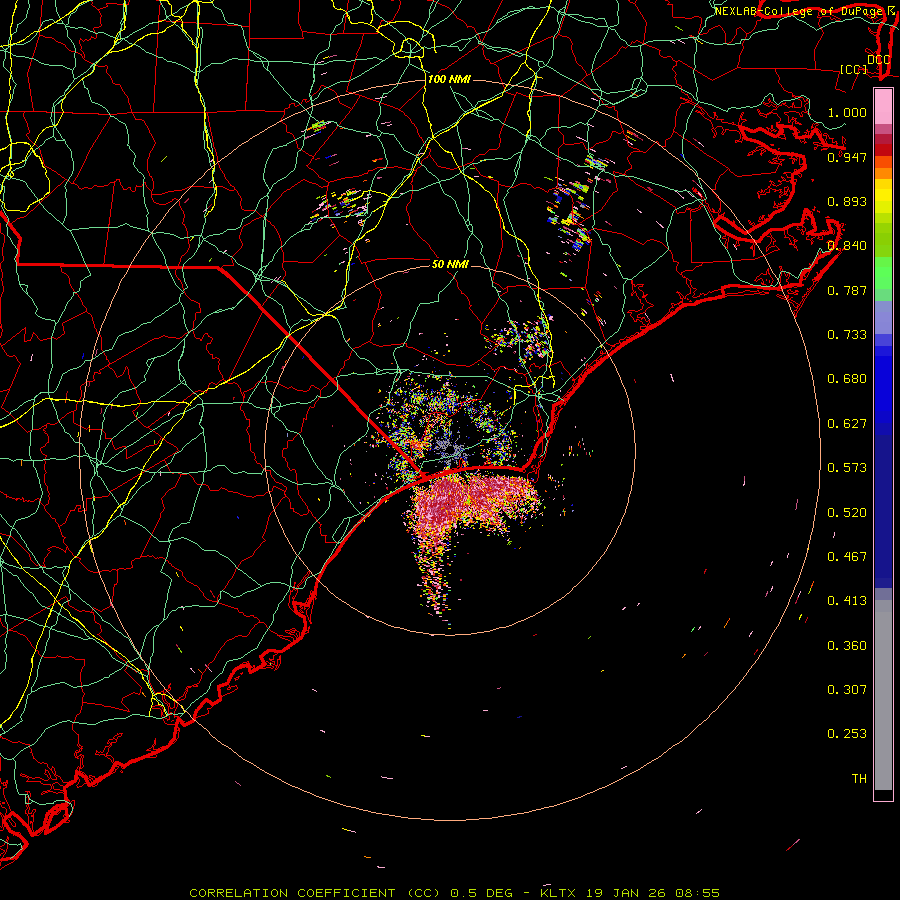Select the 1.000 value on the color scale
Screen dimensions: 900x900
point(847,112)
